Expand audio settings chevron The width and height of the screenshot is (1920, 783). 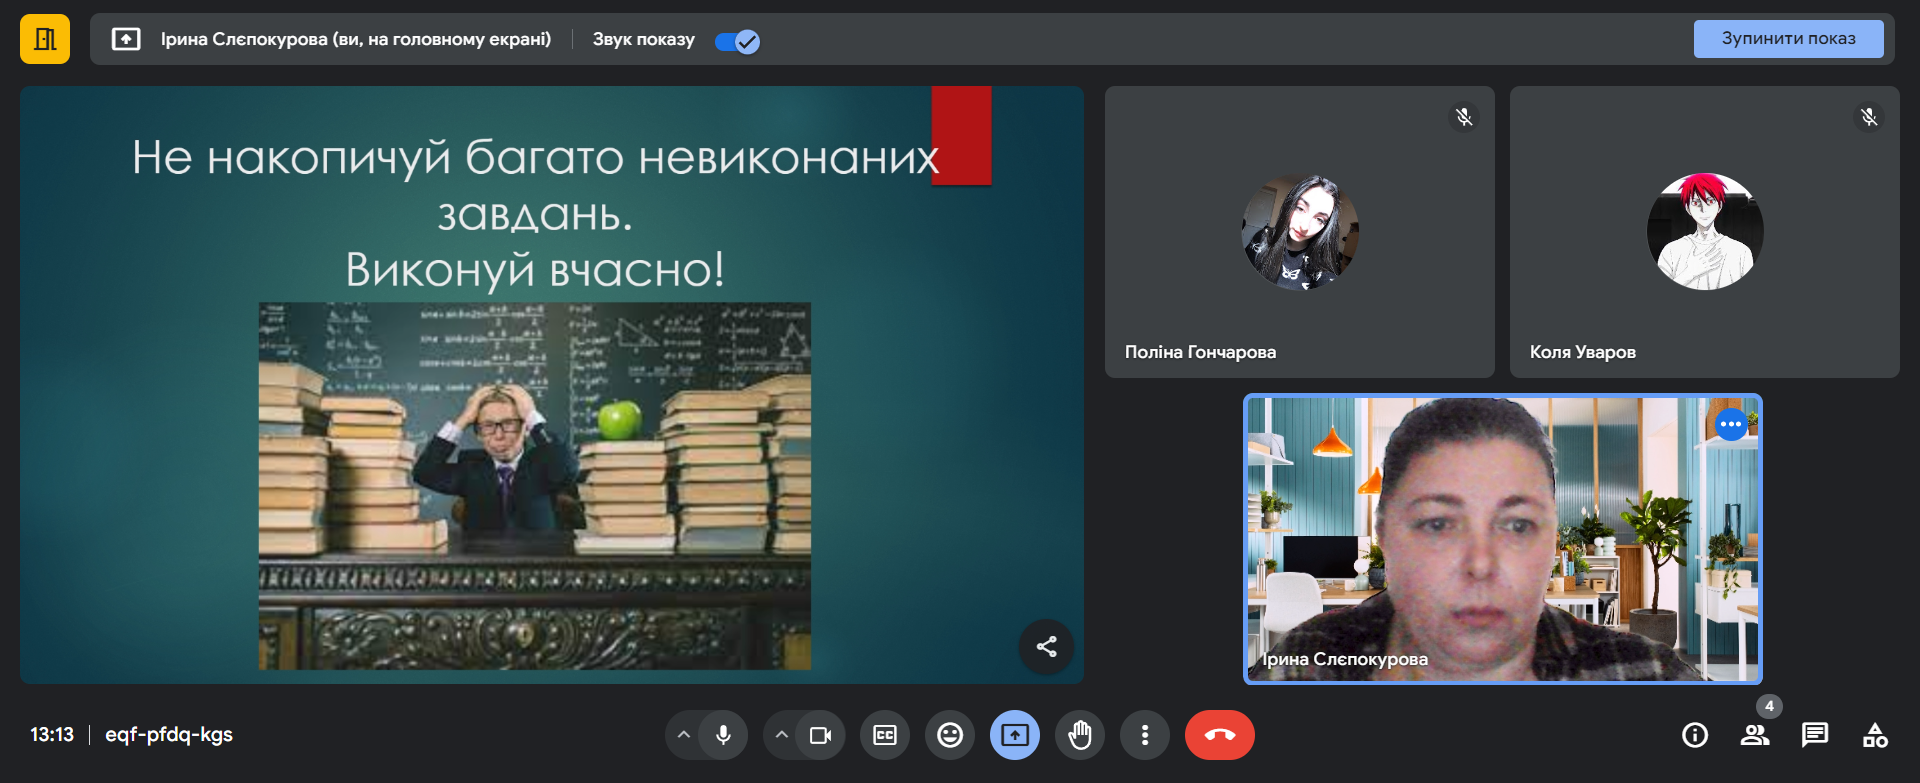click(x=684, y=735)
